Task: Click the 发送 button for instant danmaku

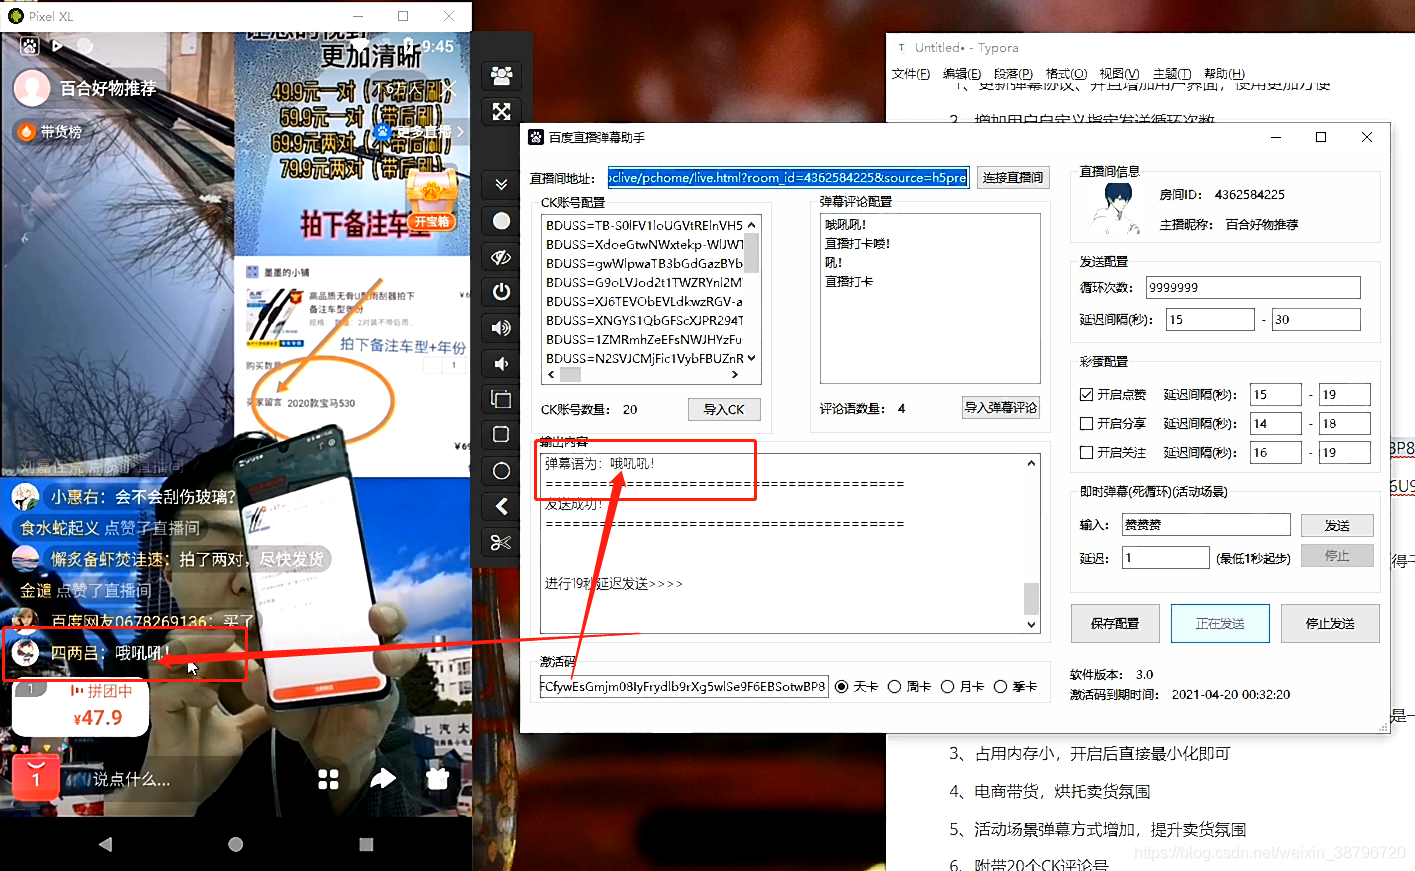Action: pos(1337,525)
